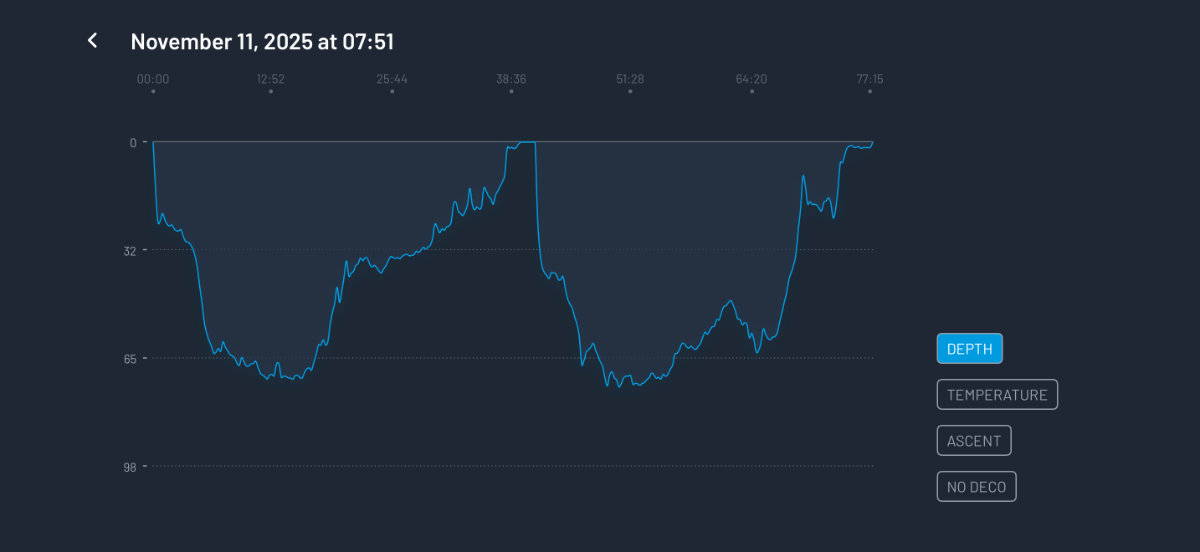Click the 64:20 time marker

point(751,80)
